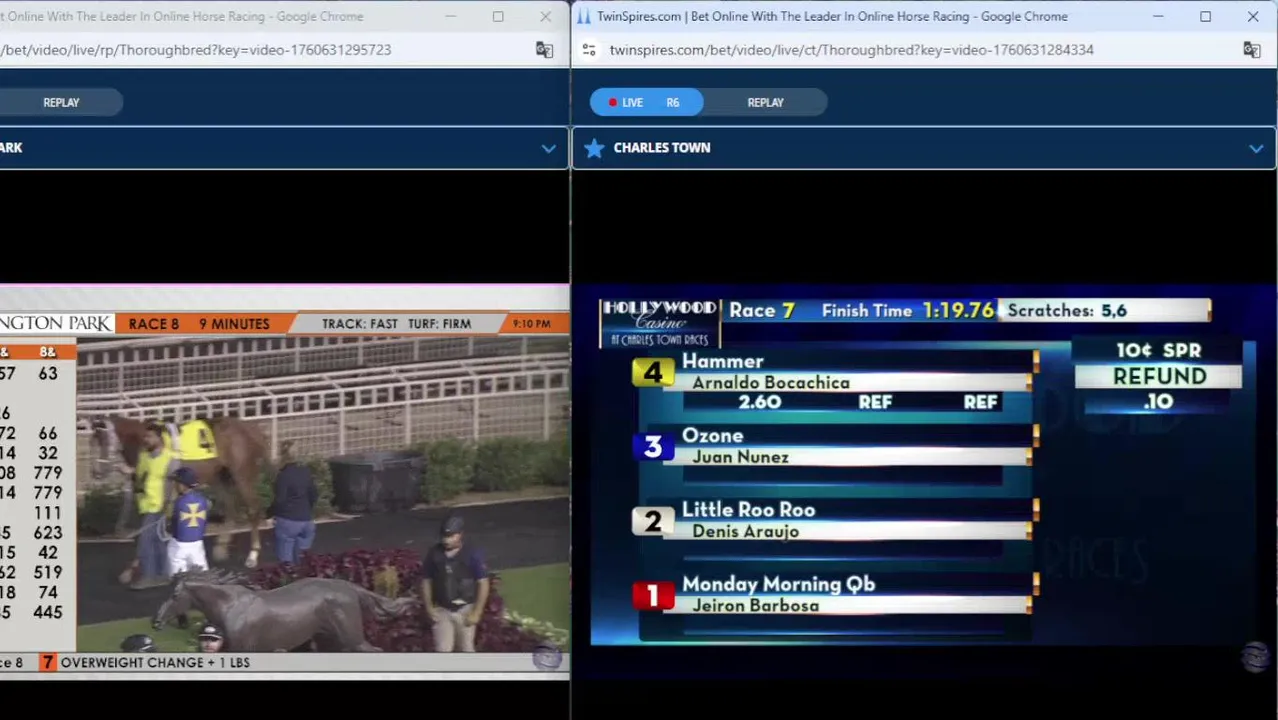Select REPLAY tab in the right window
The width and height of the screenshot is (1278, 720).
pos(766,102)
